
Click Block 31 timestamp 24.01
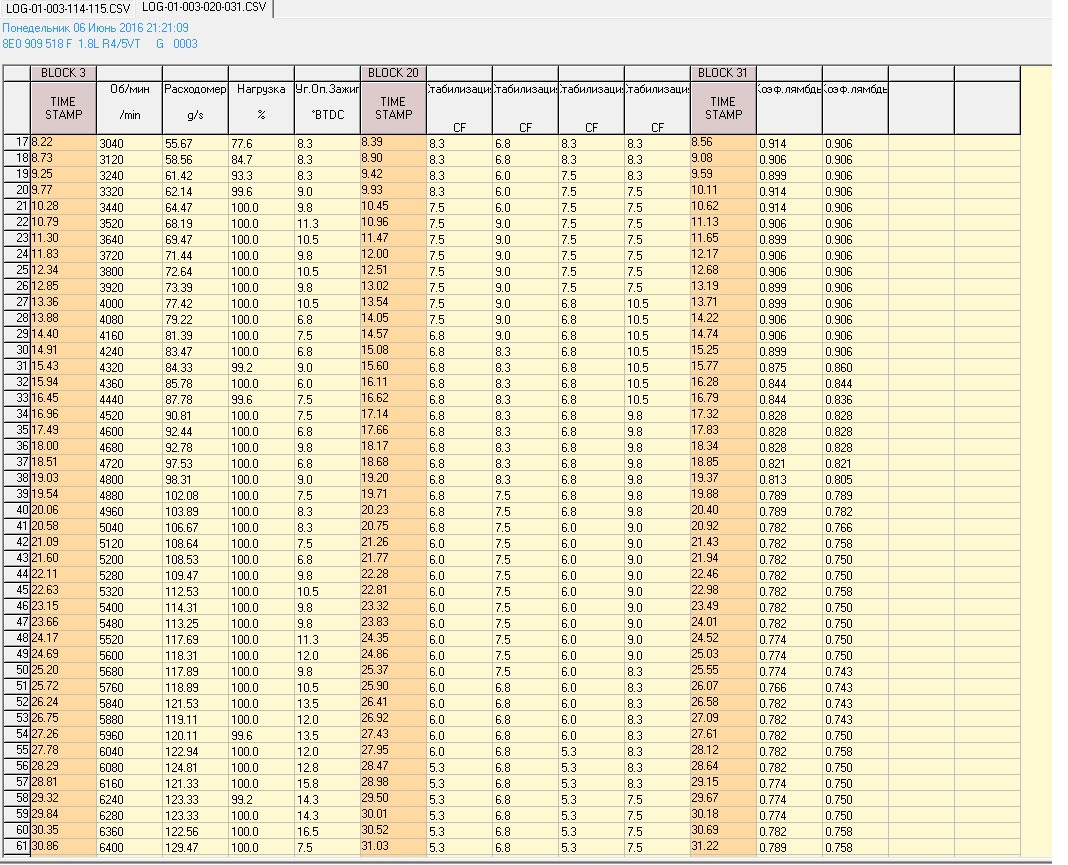(x=723, y=622)
